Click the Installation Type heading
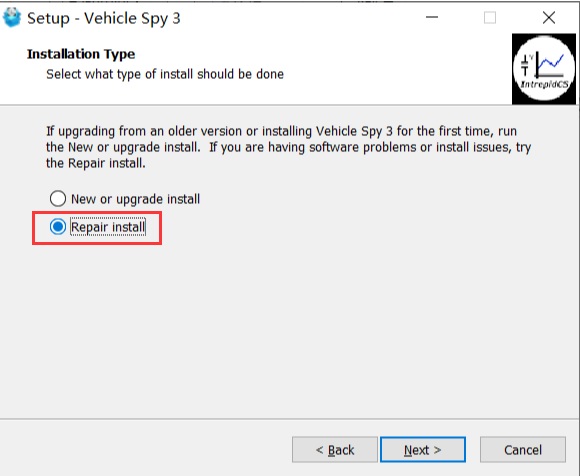The width and height of the screenshot is (580, 476). (x=81, y=54)
